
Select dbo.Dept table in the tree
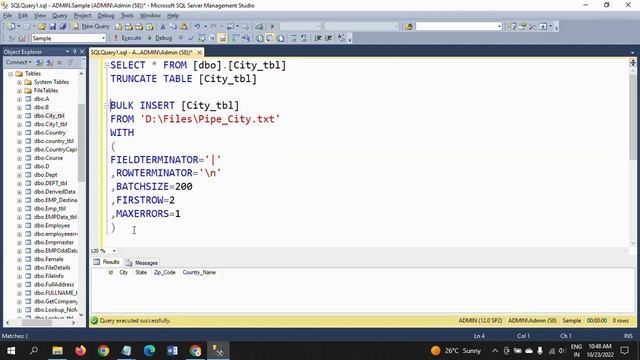(46, 175)
